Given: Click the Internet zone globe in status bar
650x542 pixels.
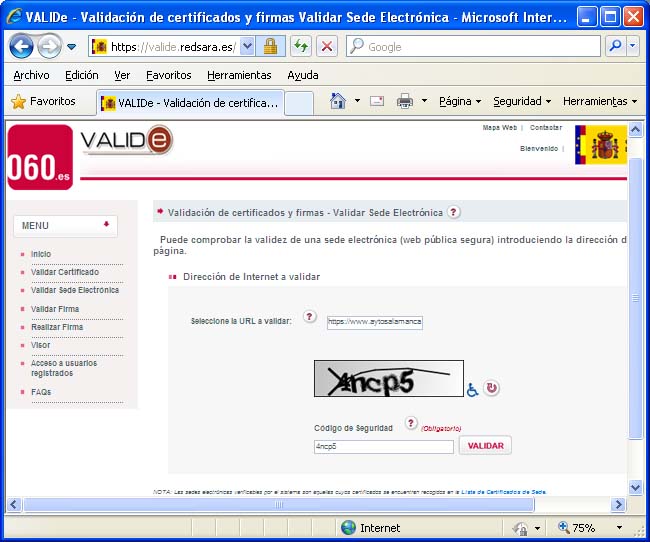Looking at the screenshot, I should 348,527.
